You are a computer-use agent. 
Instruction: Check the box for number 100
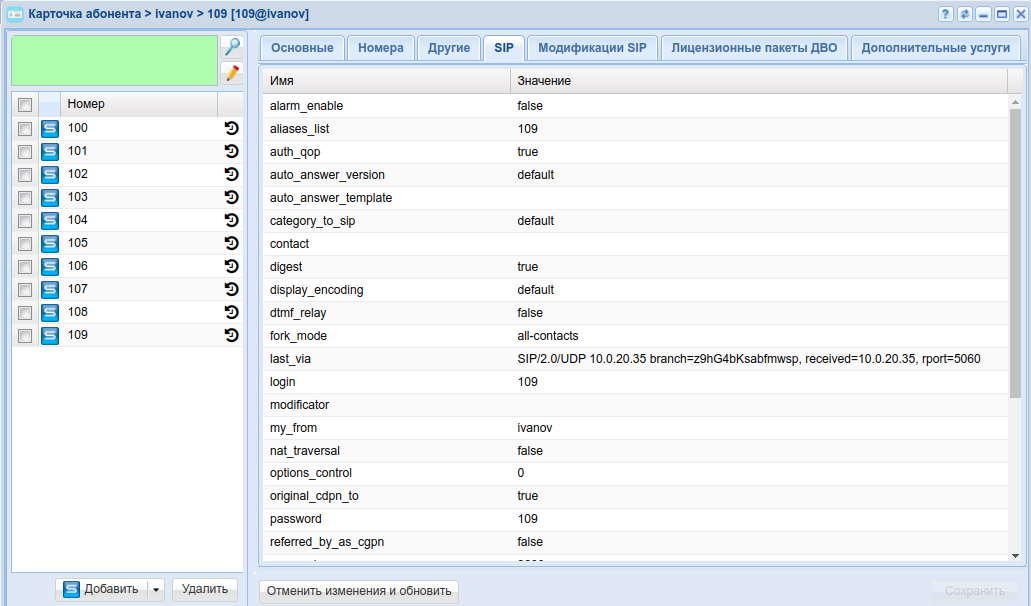25,129
